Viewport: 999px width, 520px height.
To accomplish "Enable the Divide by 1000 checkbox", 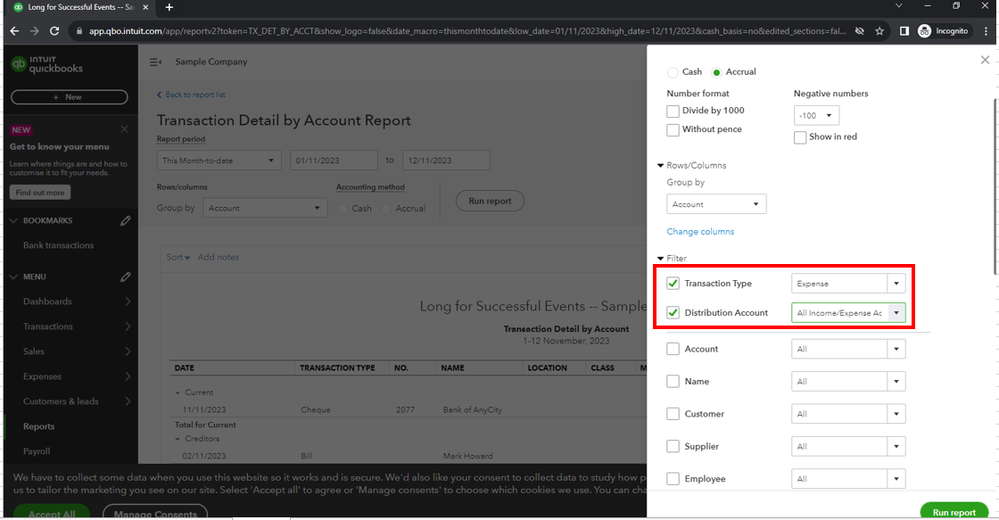I will coord(673,111).
